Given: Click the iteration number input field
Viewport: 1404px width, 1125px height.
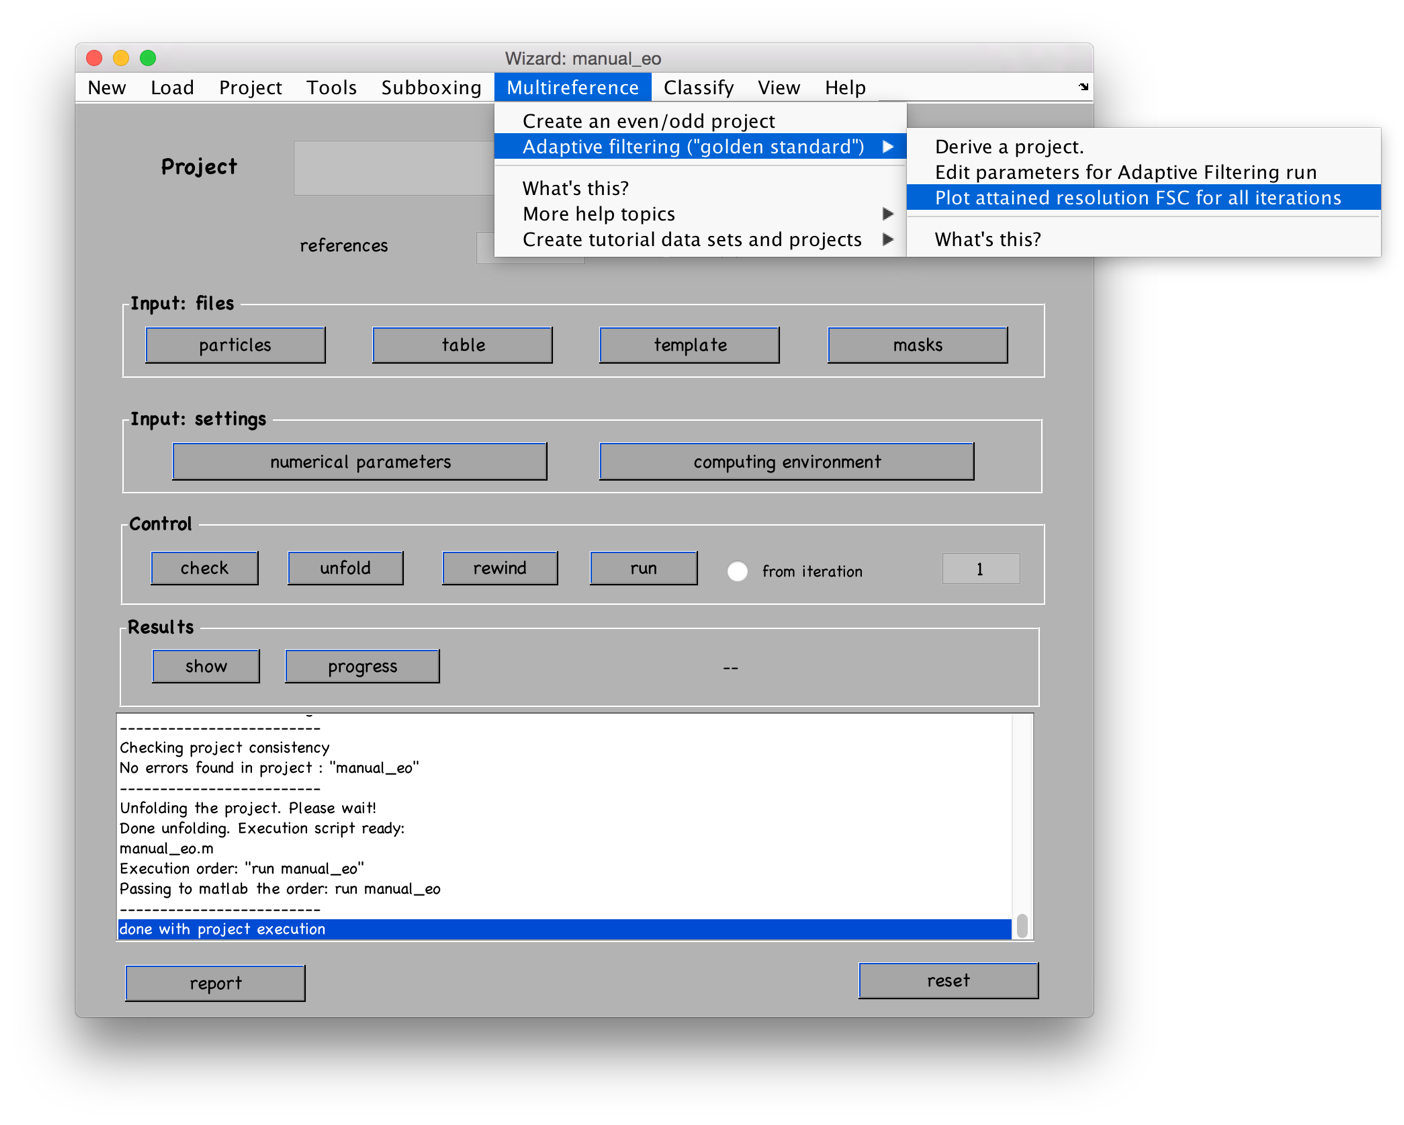Looking at the screenshot, I should tap(980, 569).
